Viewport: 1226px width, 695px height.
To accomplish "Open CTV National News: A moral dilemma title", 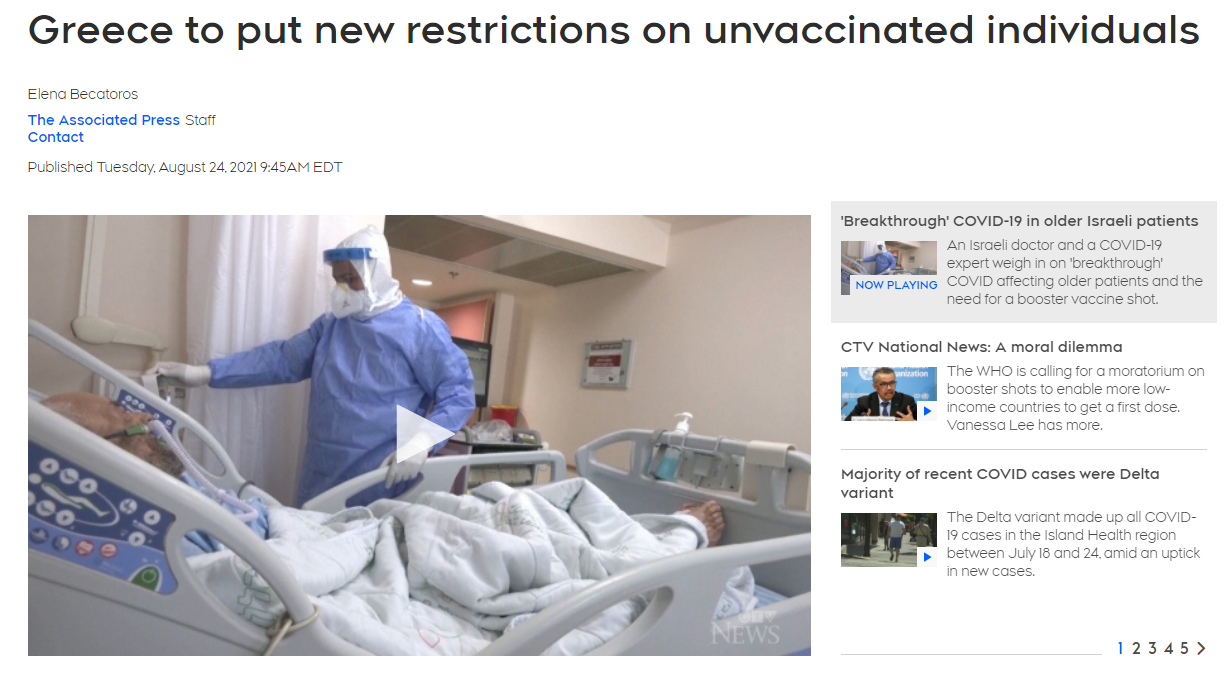I will (x=981, y=347).
